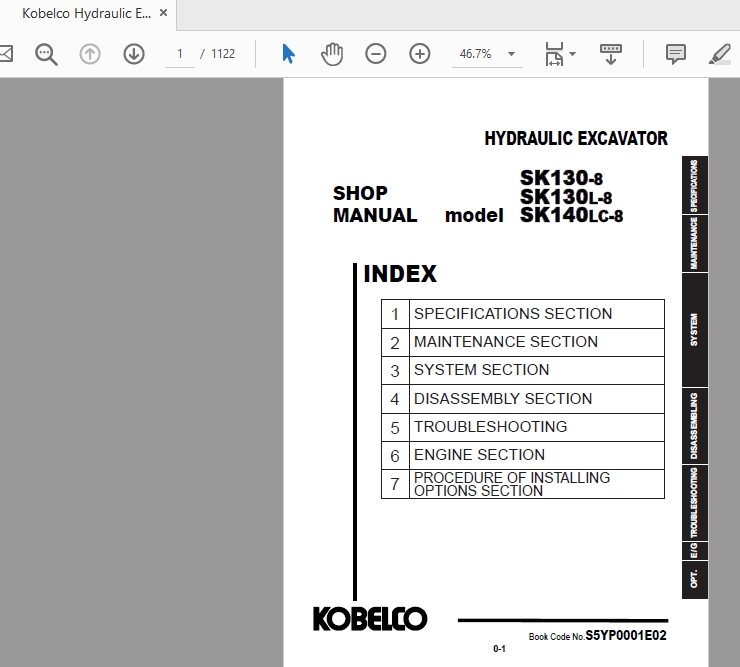
Task: Click TROUBLESHOOTING row in the index
Action: tap(523, 427)
